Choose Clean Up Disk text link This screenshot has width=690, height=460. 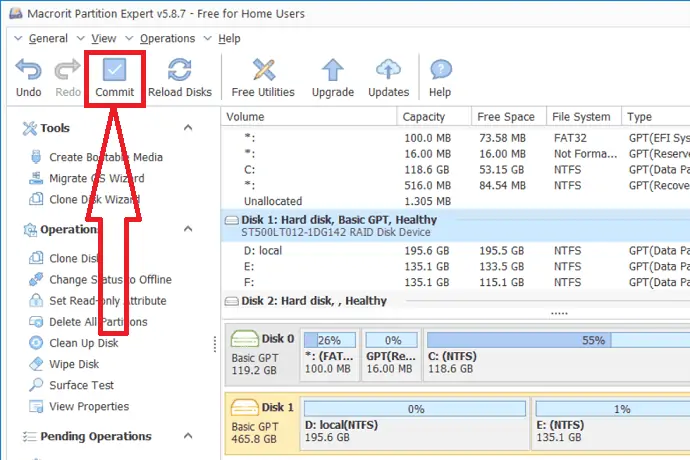tap(84, 343)
